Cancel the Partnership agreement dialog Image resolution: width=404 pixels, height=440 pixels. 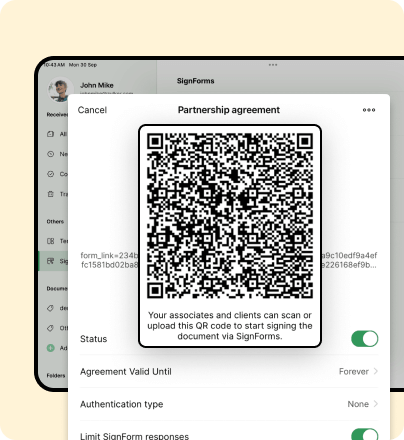click(x=92, y=110)
